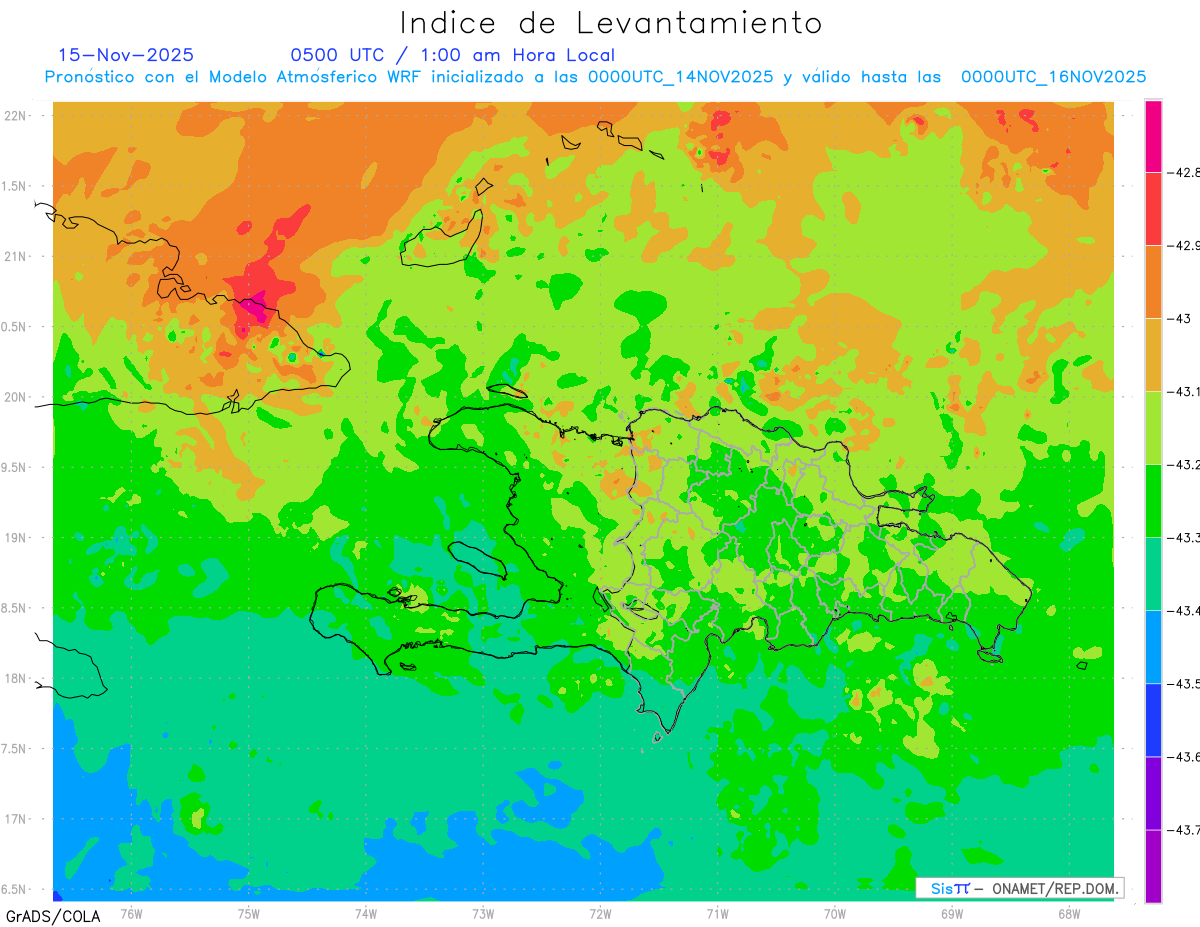Click the date "15-Nov-2025"
Image resolution: width=1200 pixels, height=927 pixels.
[x=126, y=55]
